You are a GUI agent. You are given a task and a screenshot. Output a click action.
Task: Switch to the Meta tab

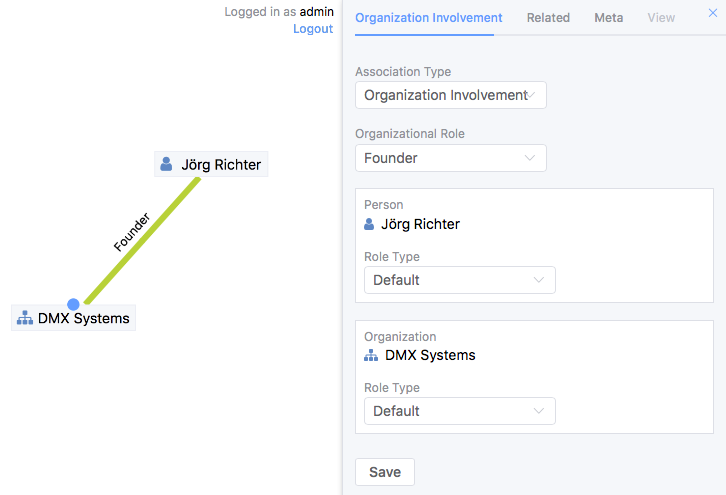point(608,18)
